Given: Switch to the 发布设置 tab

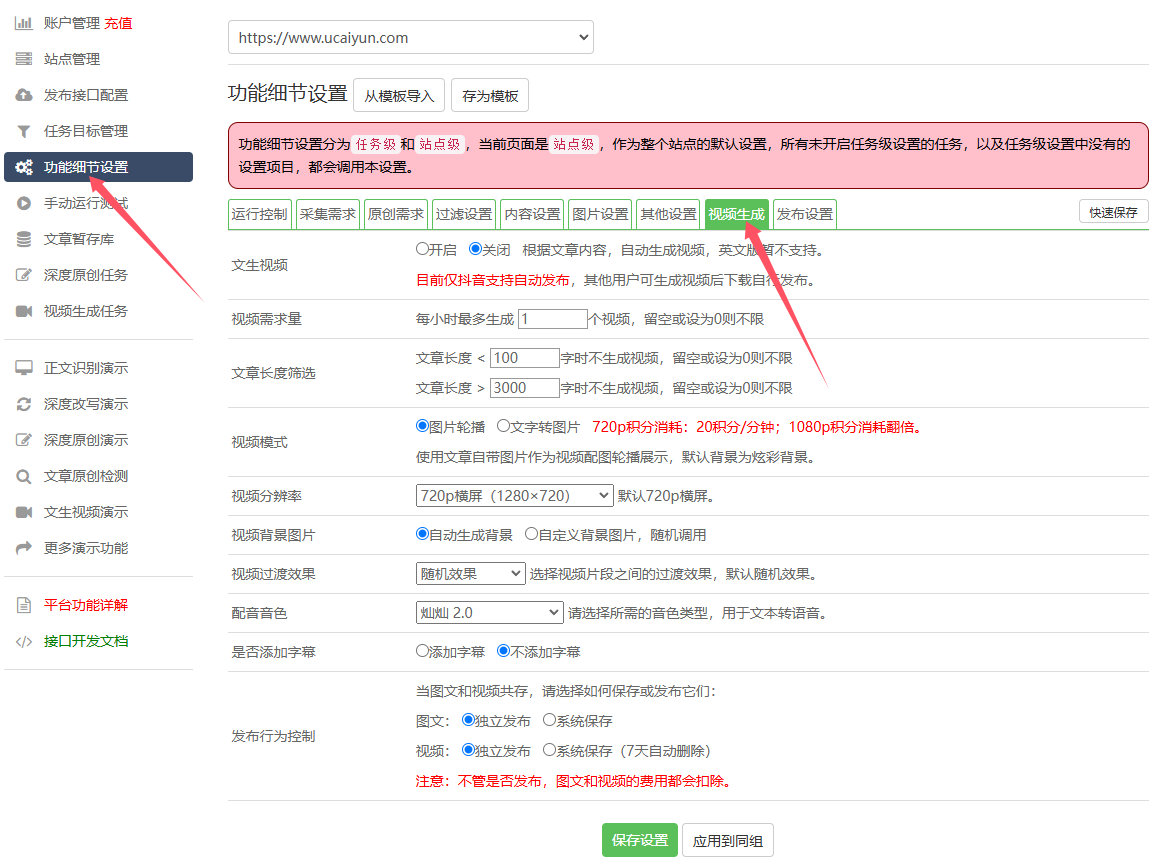Looking at the screenshot, I should [x=805, y=214].
